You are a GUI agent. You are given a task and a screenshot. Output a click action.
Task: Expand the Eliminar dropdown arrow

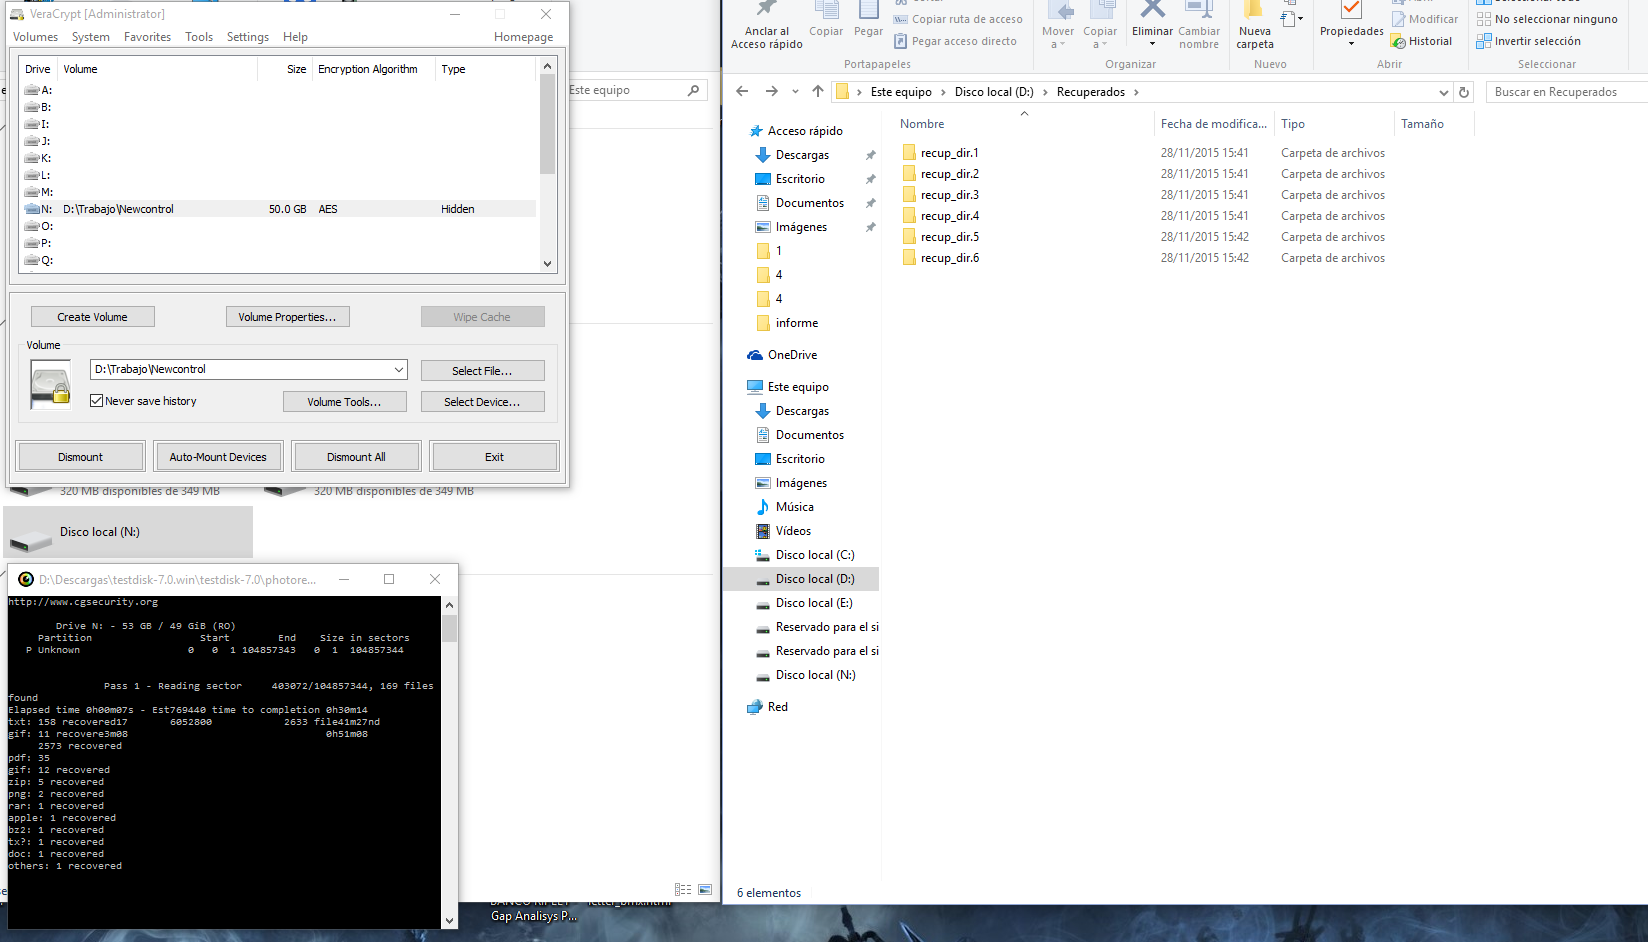point(1152,44)
